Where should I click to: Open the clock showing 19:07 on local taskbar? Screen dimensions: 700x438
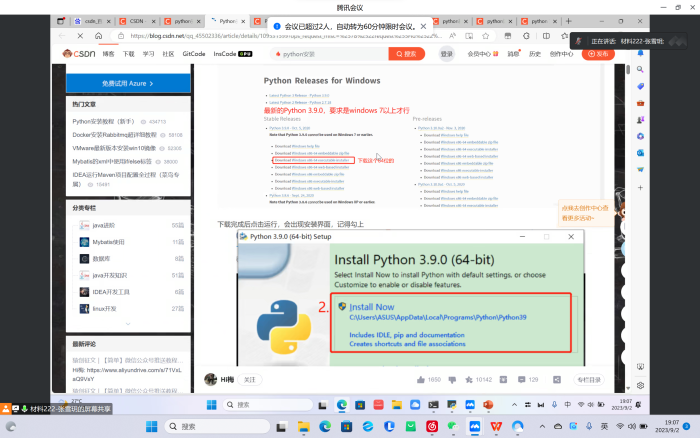[x=667, y=426]
